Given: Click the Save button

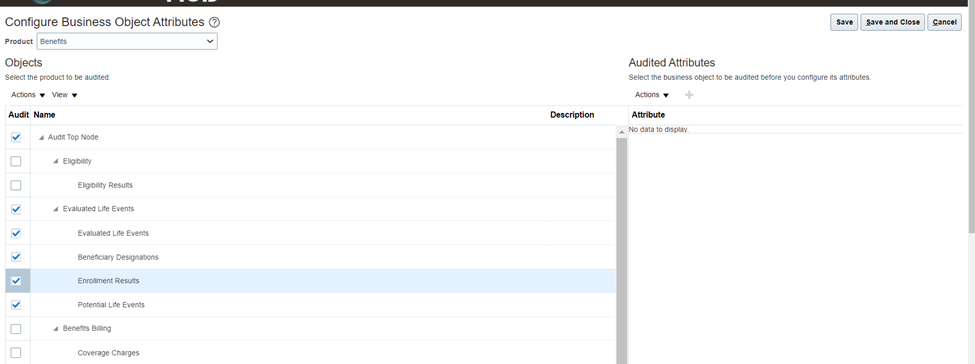Looking at the screenshot, I should pos(844,22).
